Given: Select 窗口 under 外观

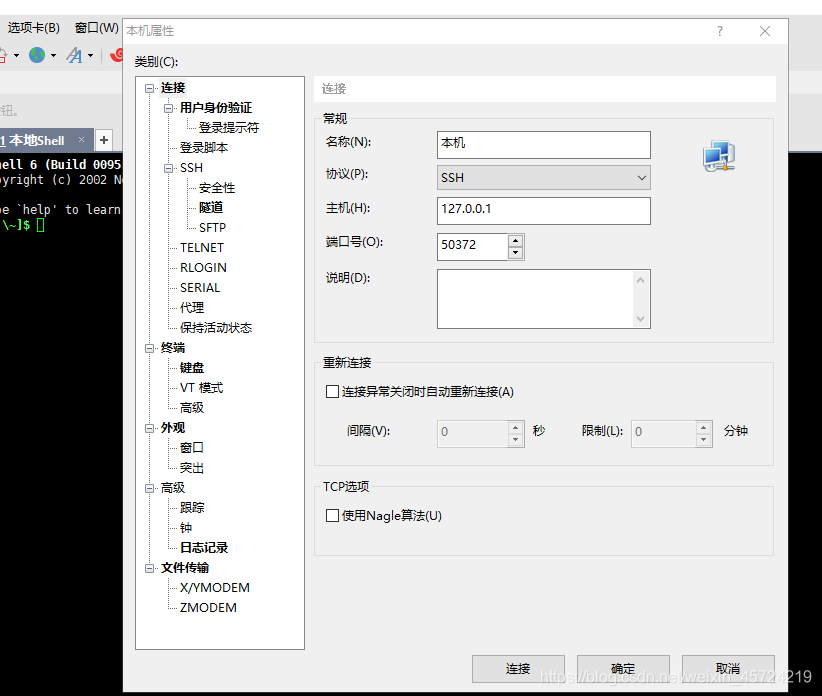Looking at the screenshot, I should 192,448.
